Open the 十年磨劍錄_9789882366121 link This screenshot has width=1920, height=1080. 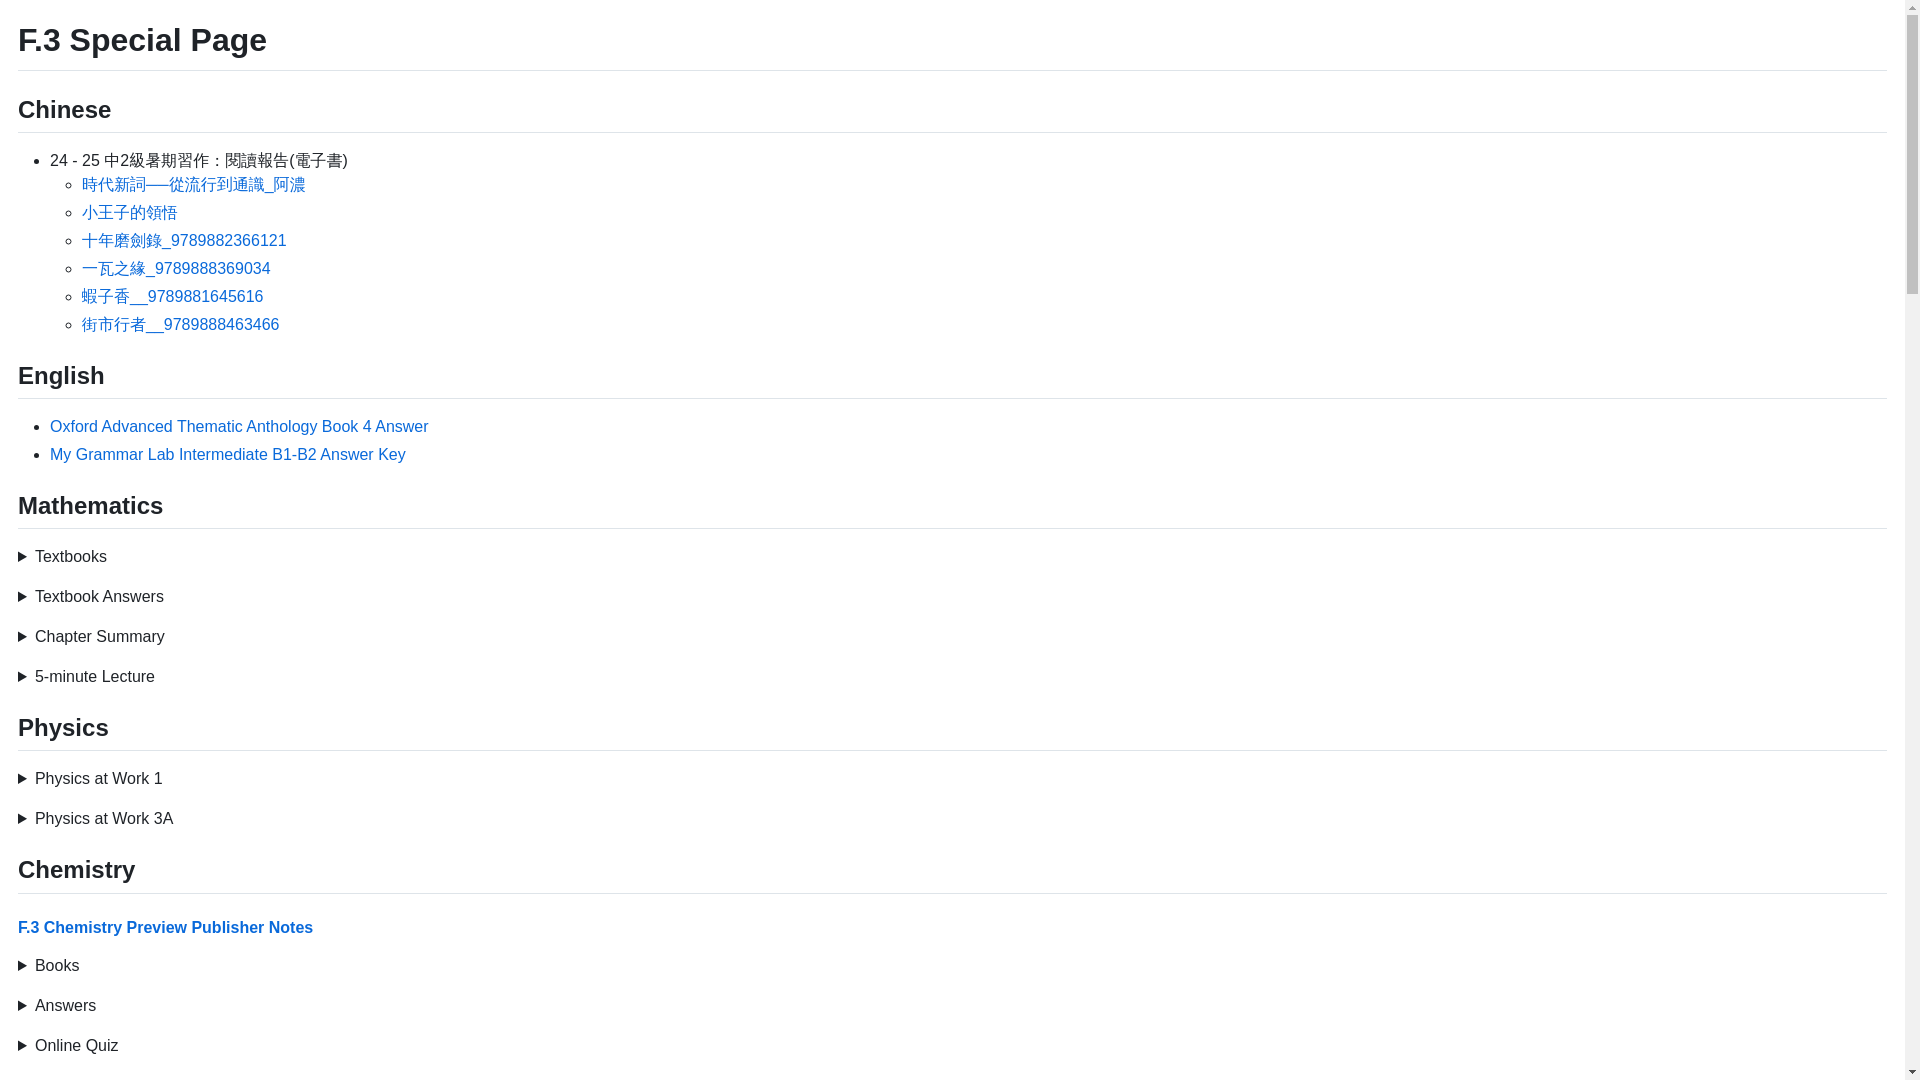(184, 241)
